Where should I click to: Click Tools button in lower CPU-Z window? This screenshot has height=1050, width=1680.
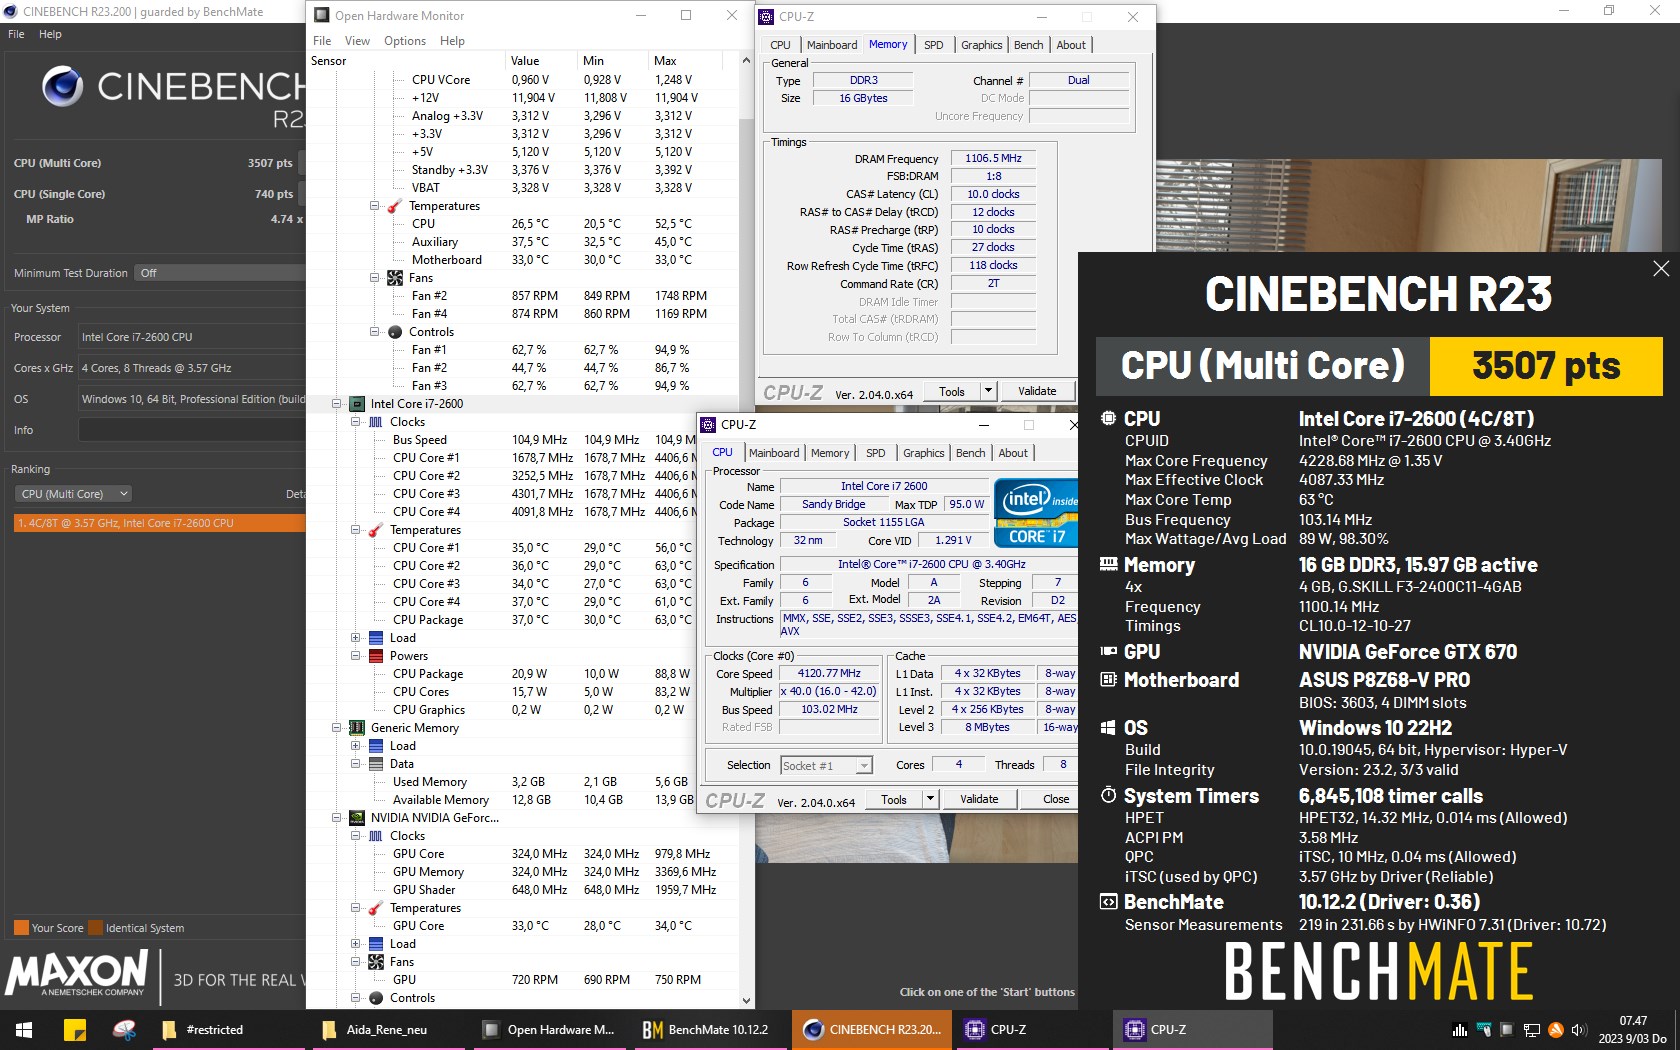coord(894,799)
